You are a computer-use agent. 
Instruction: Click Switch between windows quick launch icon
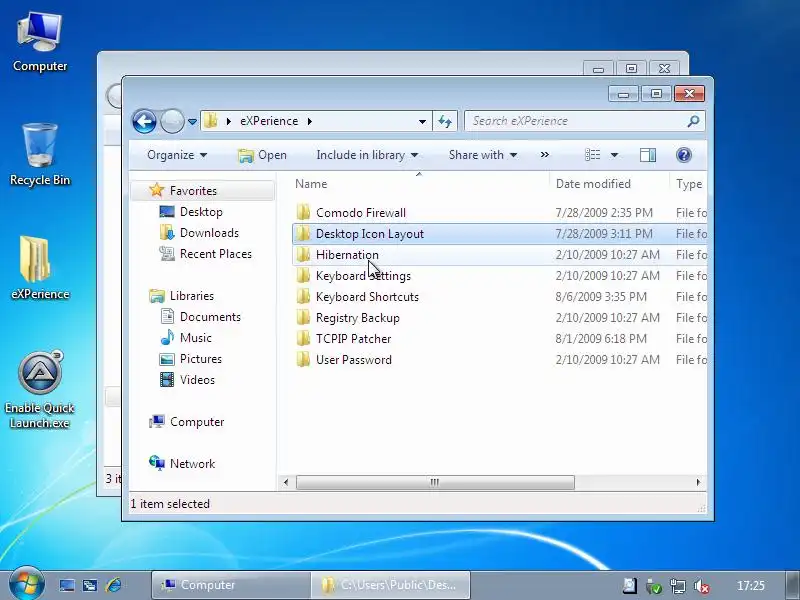[x=90, y=585]
